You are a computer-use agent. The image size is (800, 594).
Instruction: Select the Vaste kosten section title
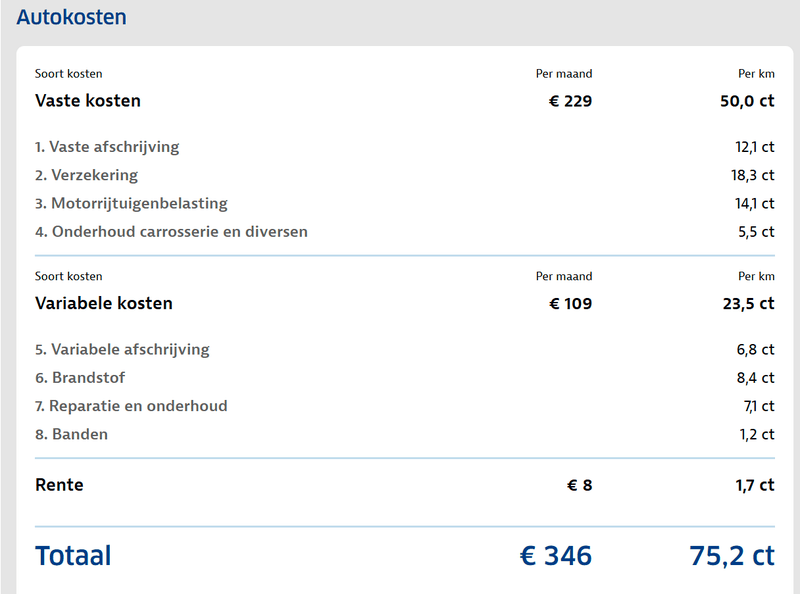[x=88, y=101]
